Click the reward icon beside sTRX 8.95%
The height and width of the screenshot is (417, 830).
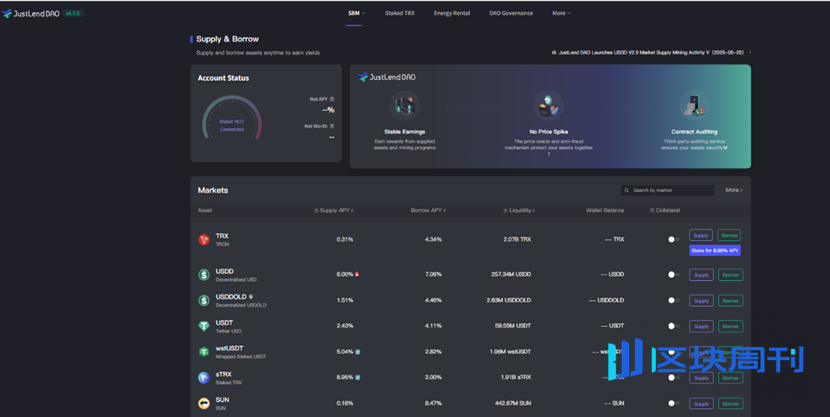pyautogui.click(x=358, y=377)
